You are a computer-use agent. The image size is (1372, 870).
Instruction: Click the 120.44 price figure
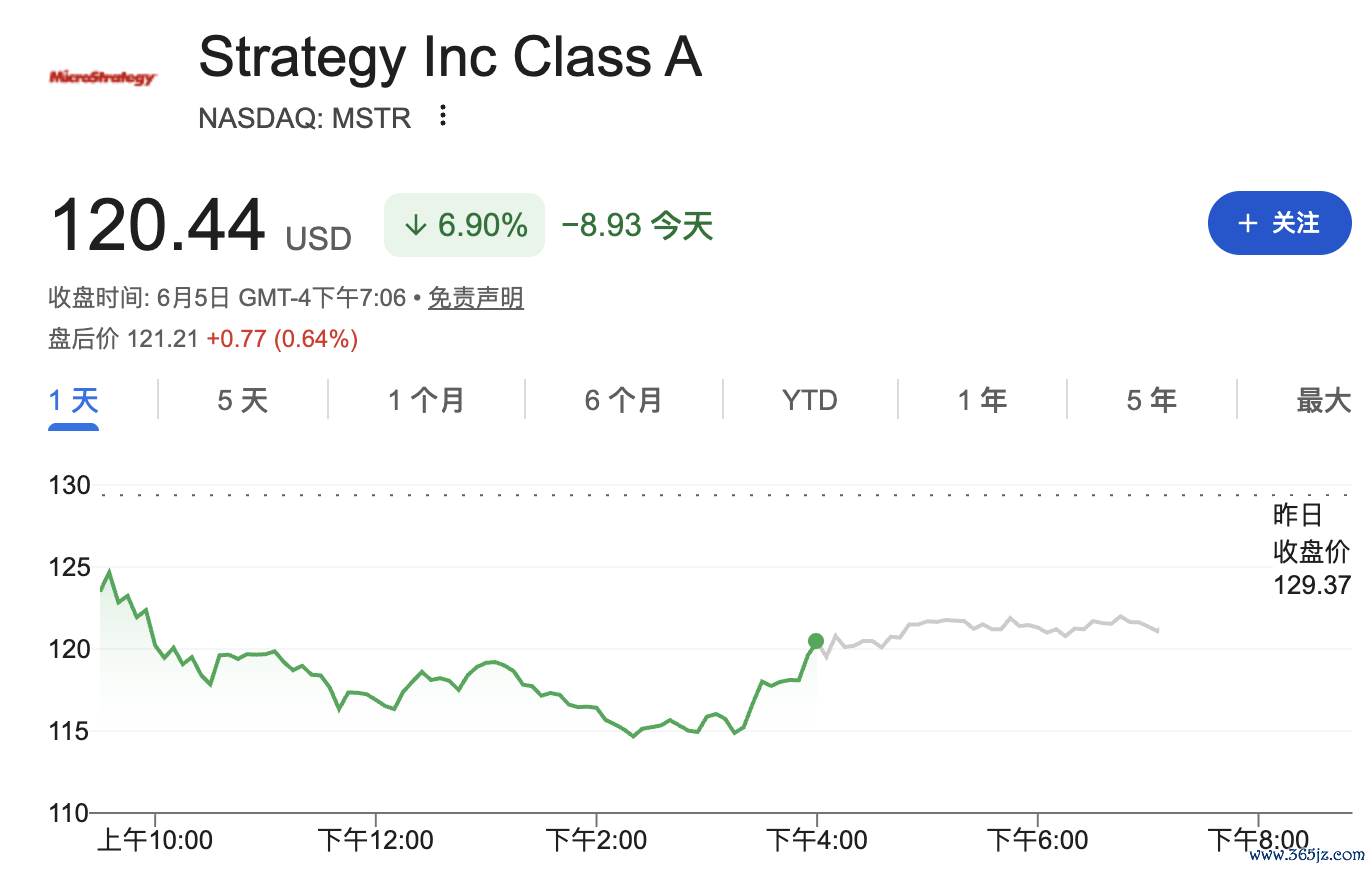click(158, 225)
